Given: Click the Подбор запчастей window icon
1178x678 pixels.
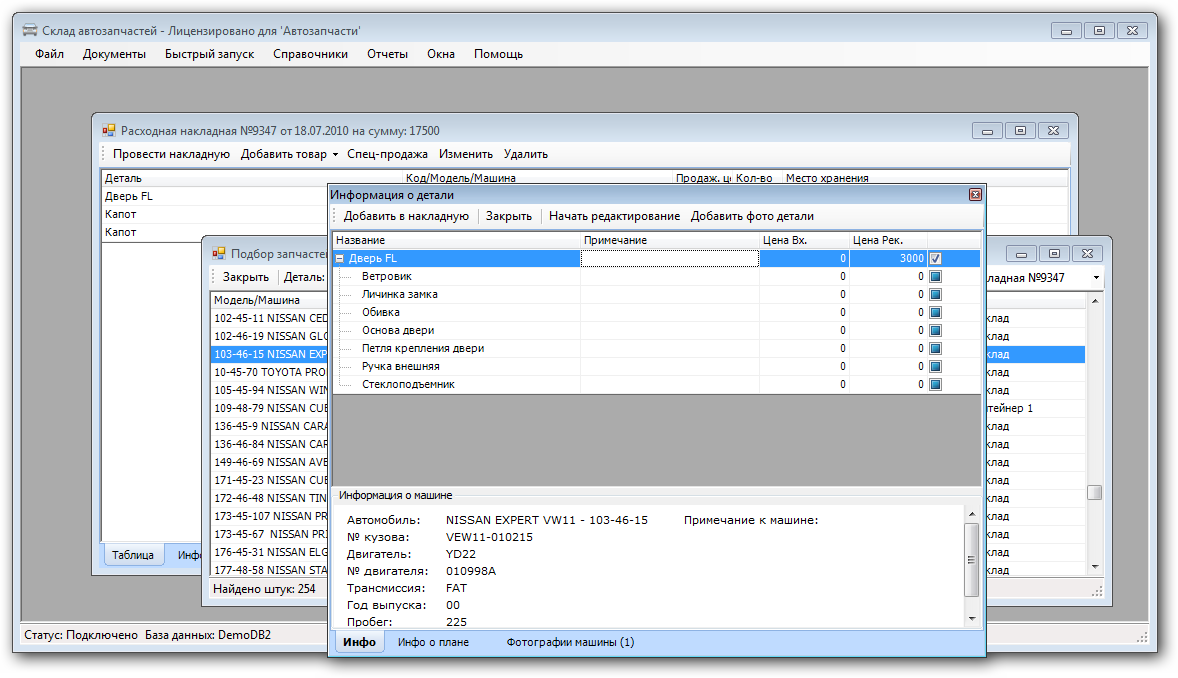Looking at the screenshot, I should (219, 254).
